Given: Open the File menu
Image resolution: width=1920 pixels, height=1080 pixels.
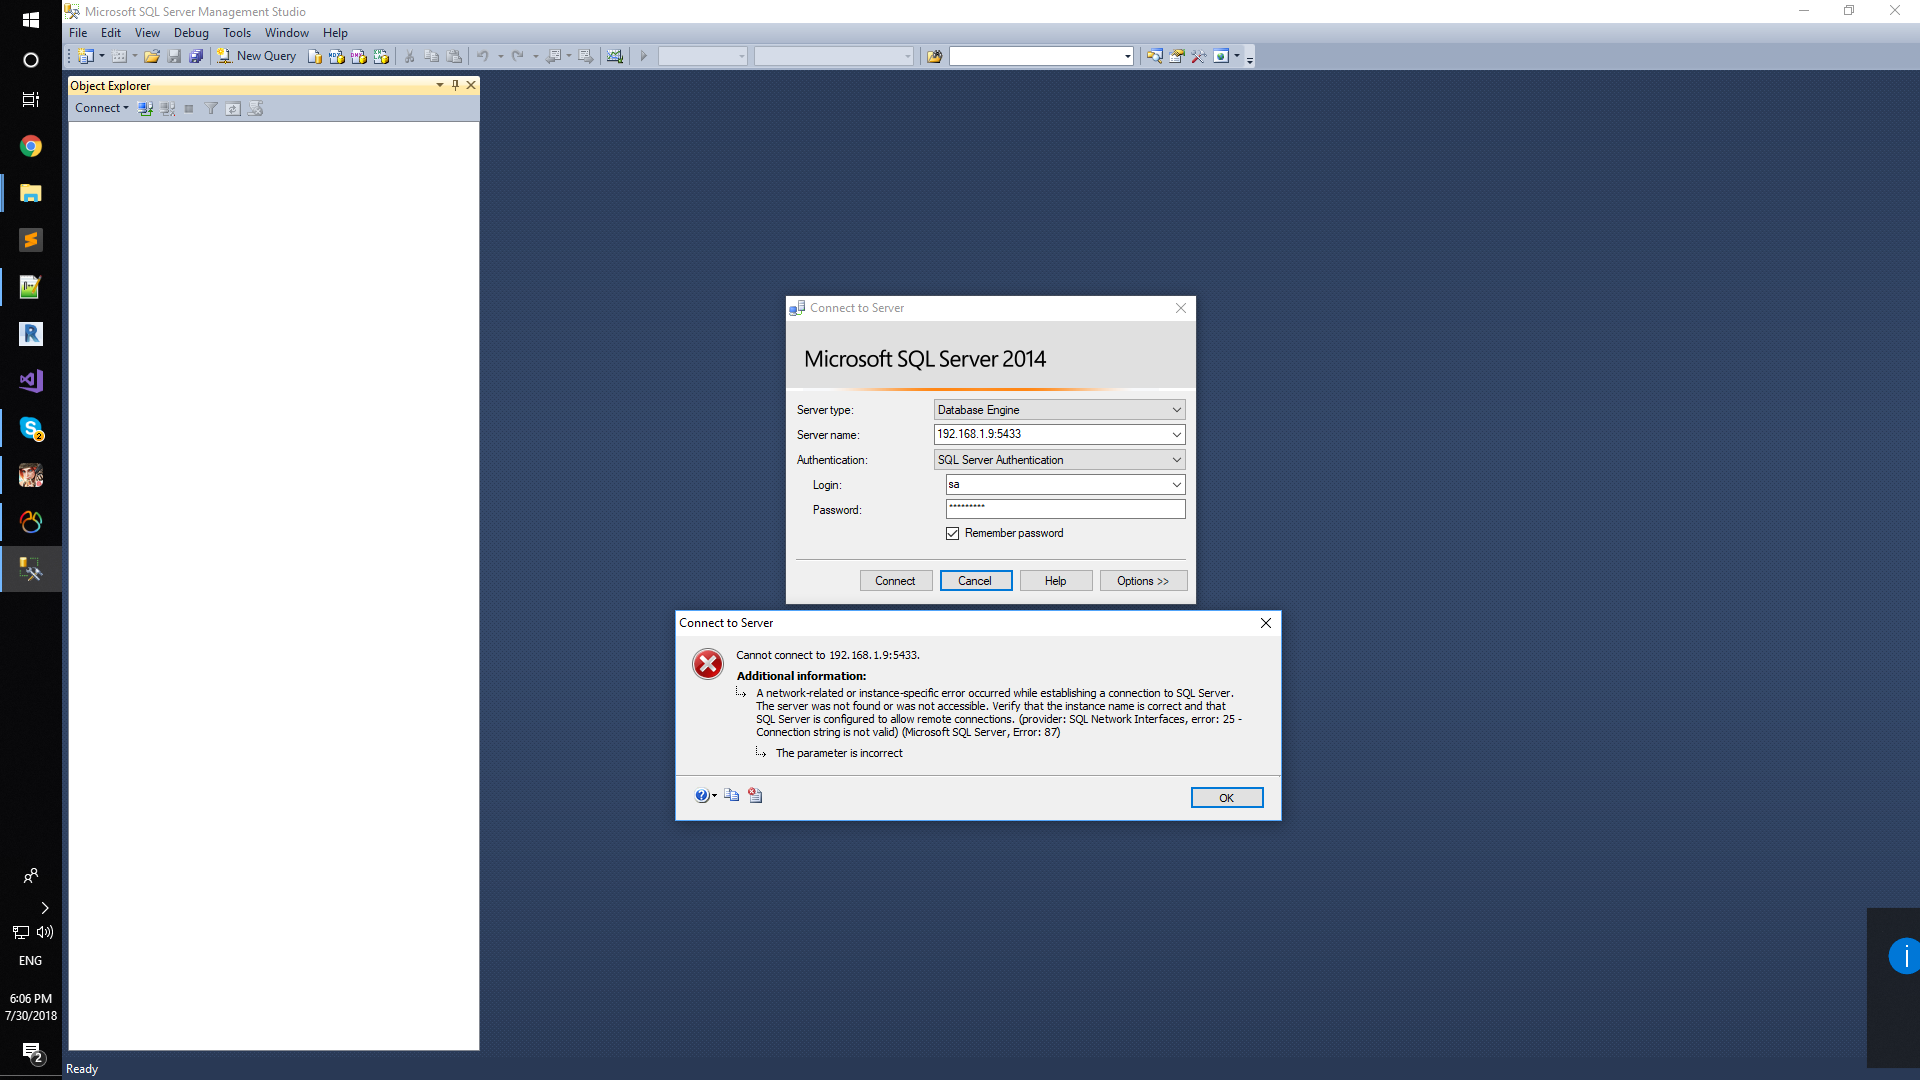Looking at the screenshot, I should tap(78, 33).
